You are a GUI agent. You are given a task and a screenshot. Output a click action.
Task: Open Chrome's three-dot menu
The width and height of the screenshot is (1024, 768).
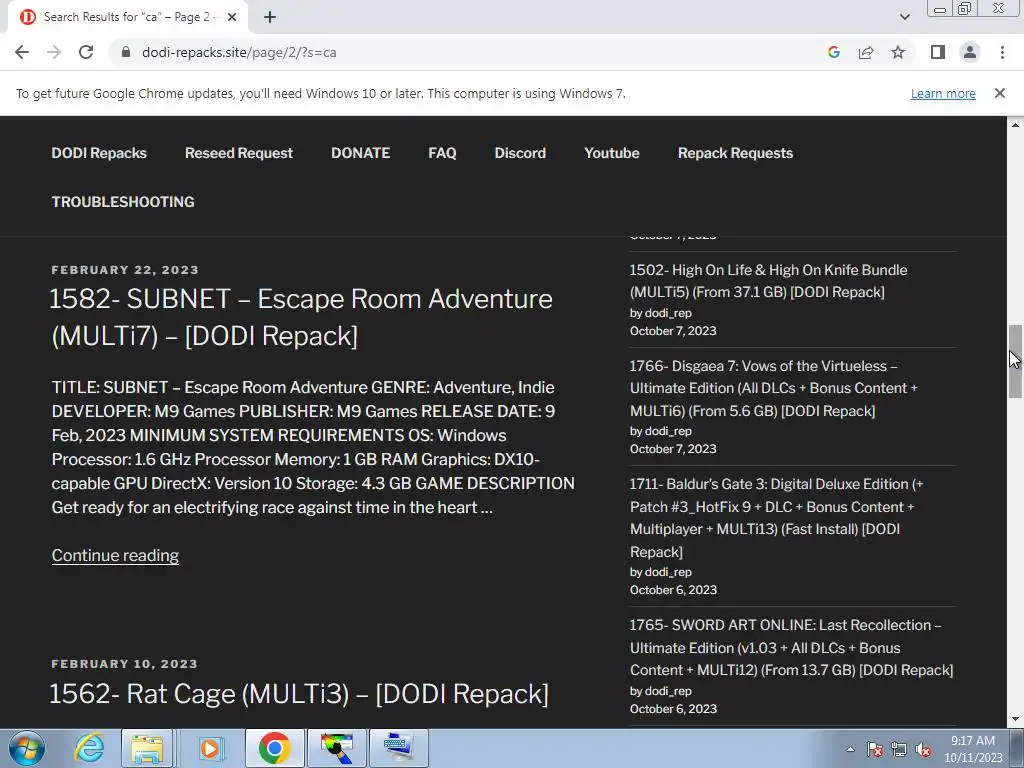point(1002,52)
